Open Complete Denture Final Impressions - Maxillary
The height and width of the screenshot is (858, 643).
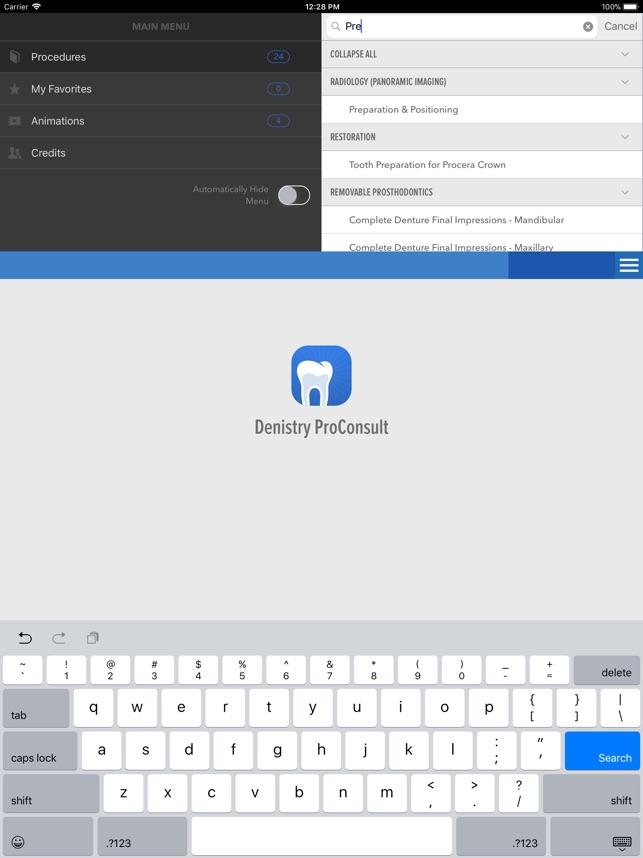point(482,244)
